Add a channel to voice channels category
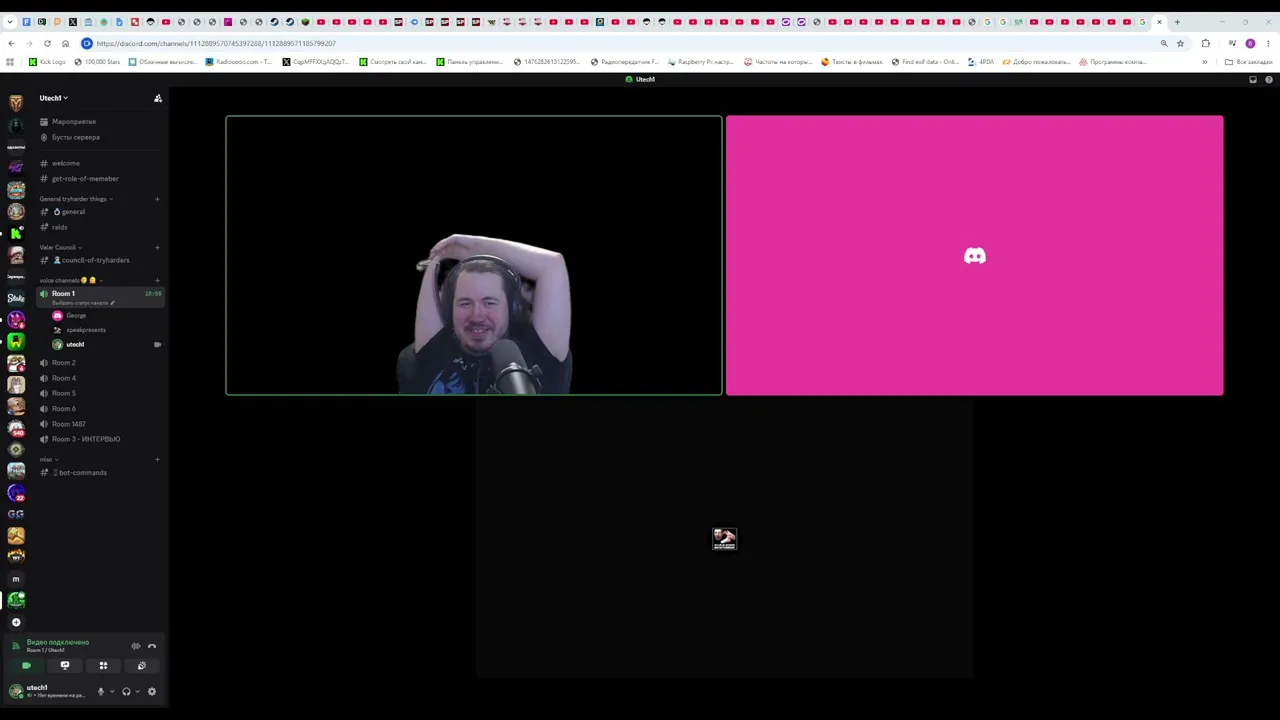Viewport: 1280px width, 720px height. pyautogui.click(x=157, y=280)
